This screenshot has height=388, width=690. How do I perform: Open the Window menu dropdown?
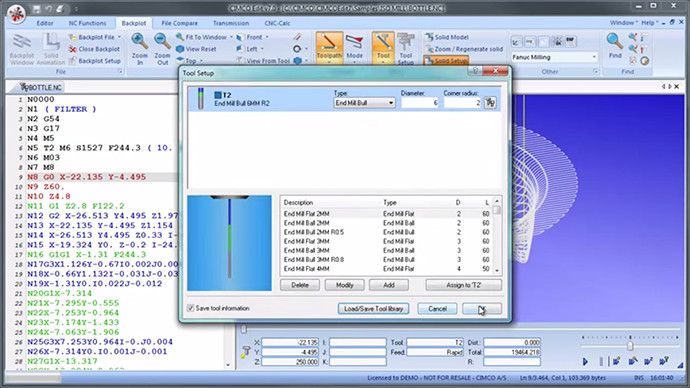point(624,22)
